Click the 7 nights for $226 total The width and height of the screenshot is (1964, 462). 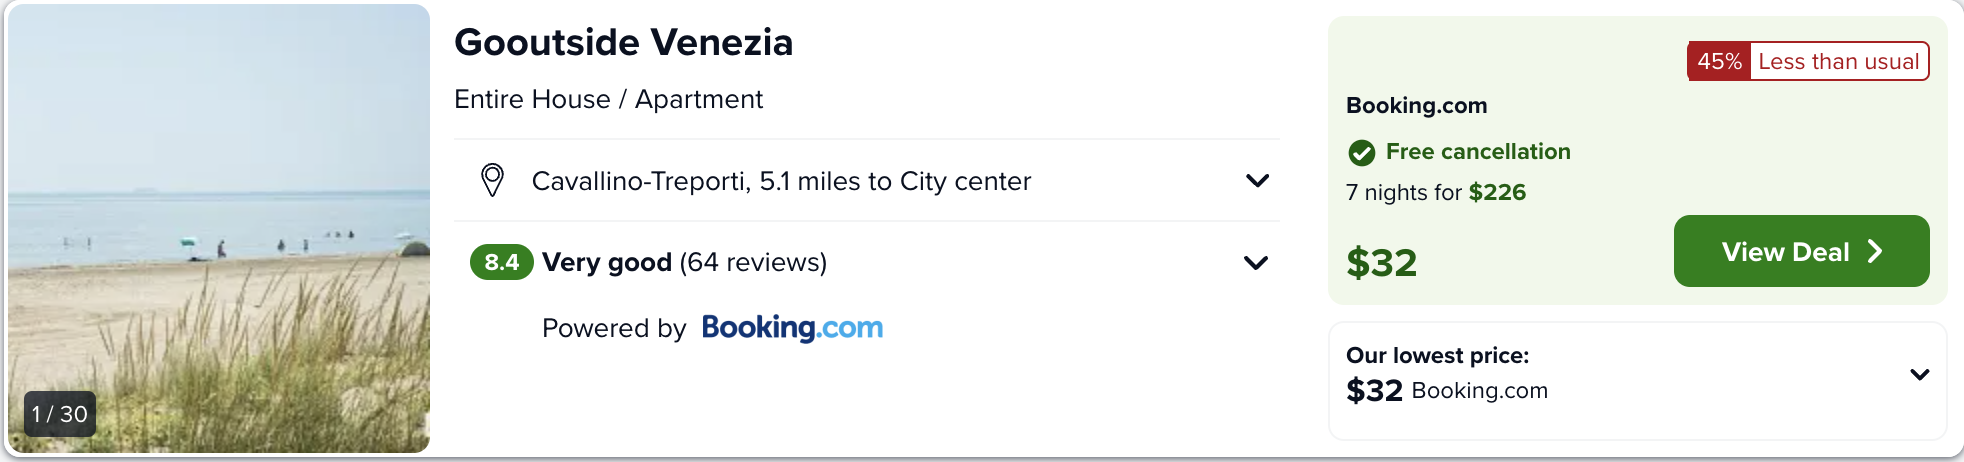click(1436, 192)
